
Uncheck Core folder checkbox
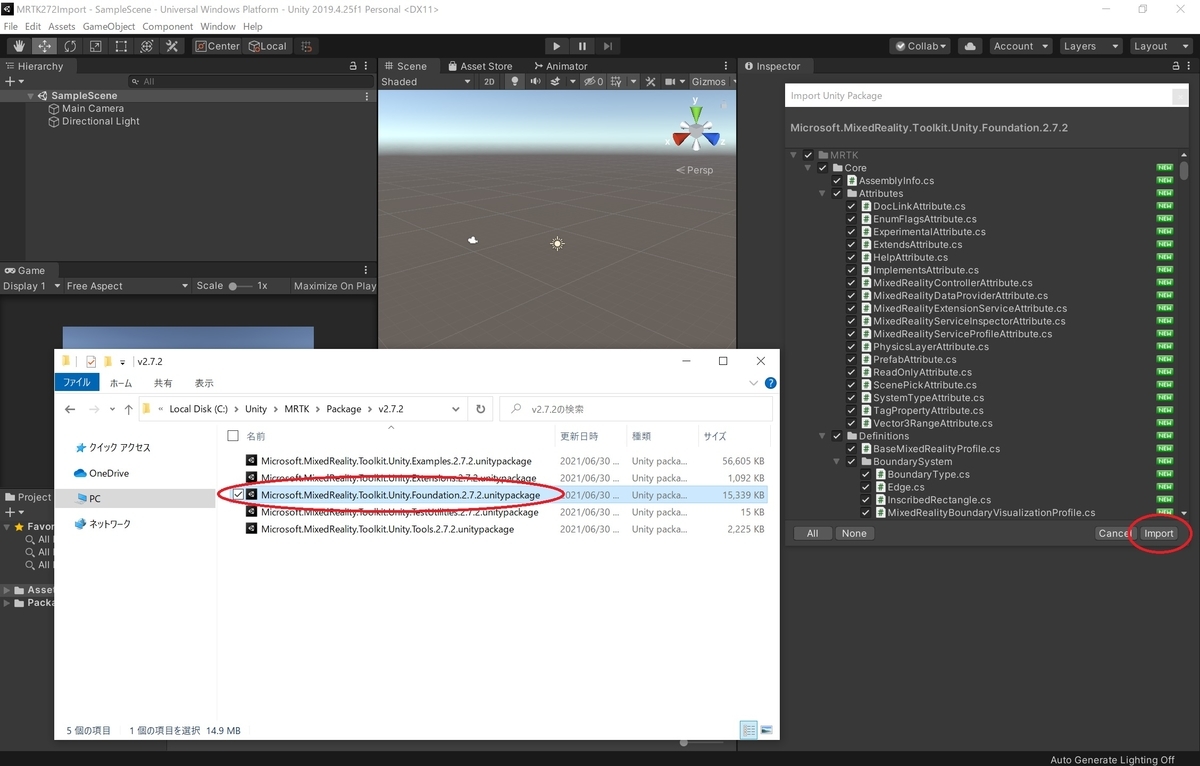click(823, 168)
